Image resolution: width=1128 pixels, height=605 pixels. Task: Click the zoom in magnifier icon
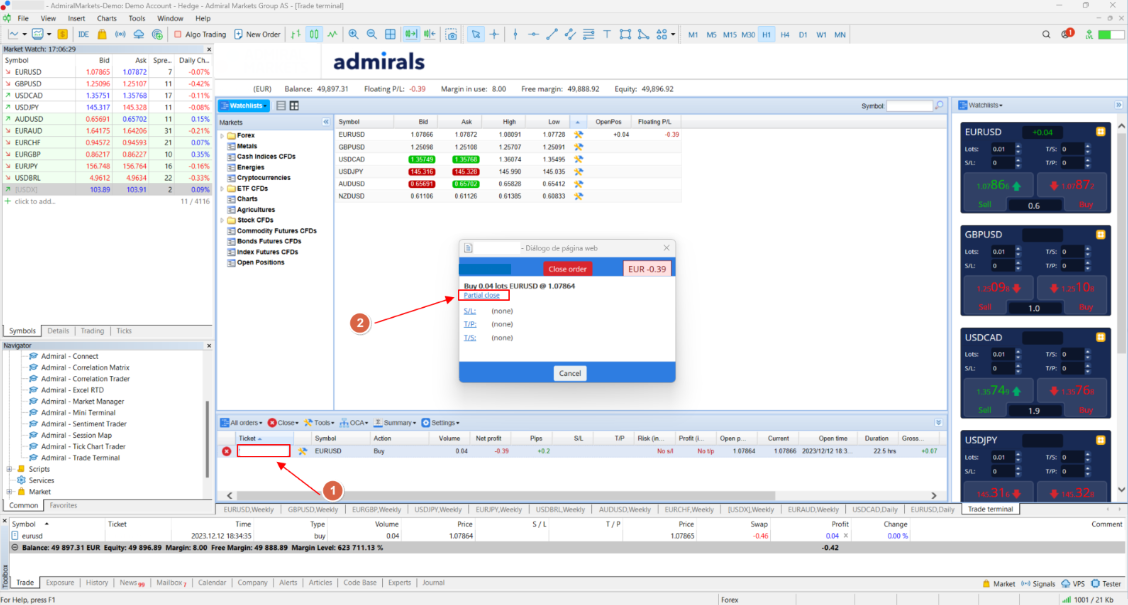pyautogui.click(x=353, y=34)
